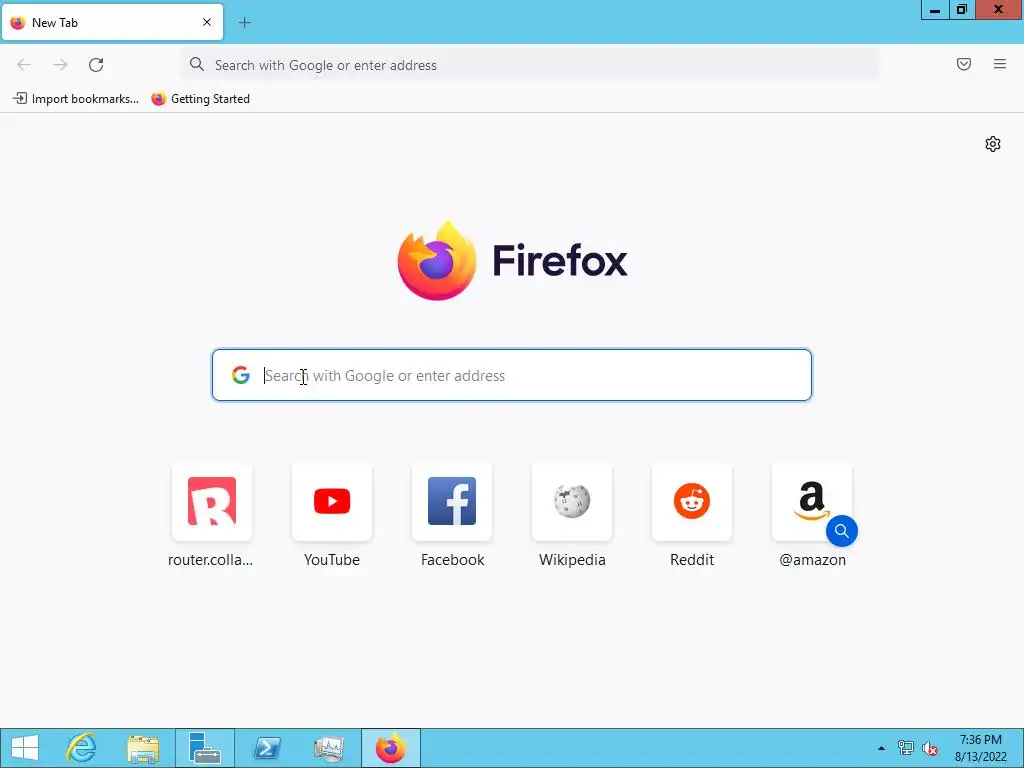Open Getting Started bookmark
This screenshot has height=768, width=1024.
200,99
